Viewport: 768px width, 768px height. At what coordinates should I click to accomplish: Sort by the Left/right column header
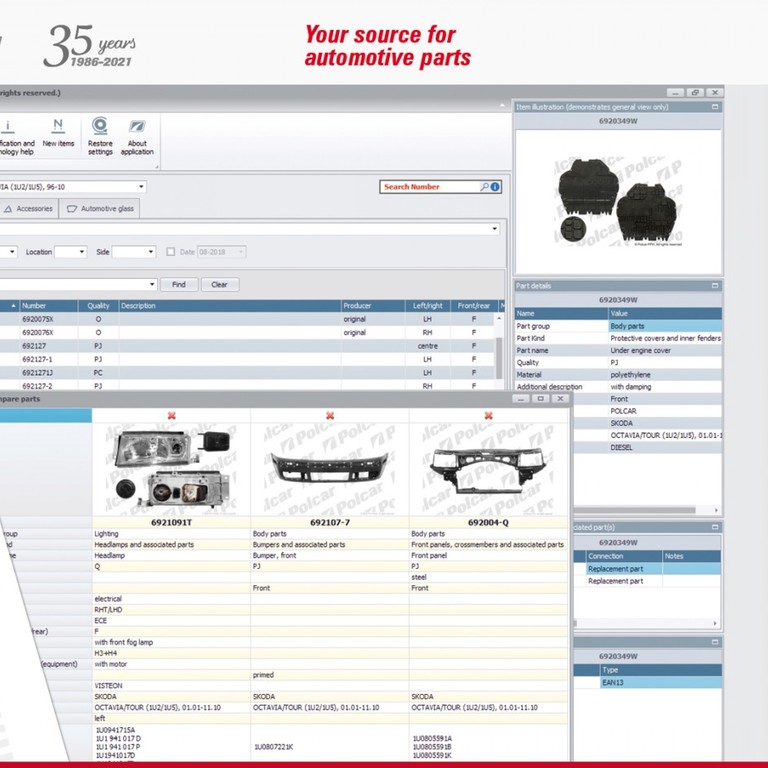(x=428, y=306)
